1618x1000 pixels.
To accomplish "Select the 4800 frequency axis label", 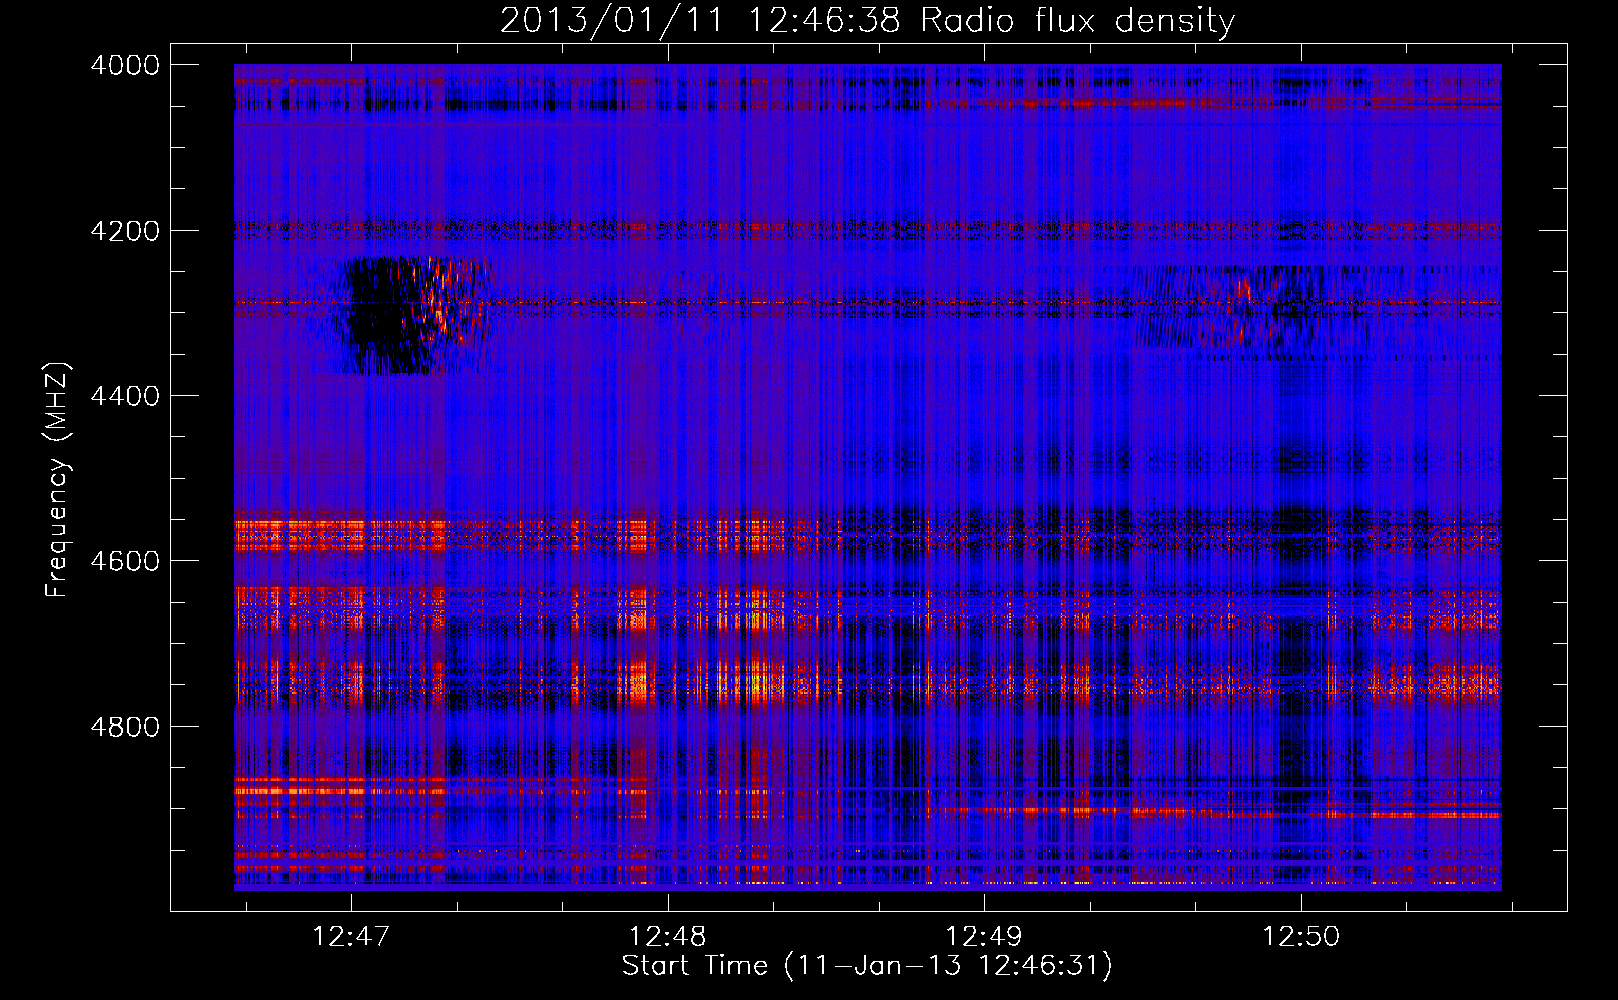I will 124,727.
